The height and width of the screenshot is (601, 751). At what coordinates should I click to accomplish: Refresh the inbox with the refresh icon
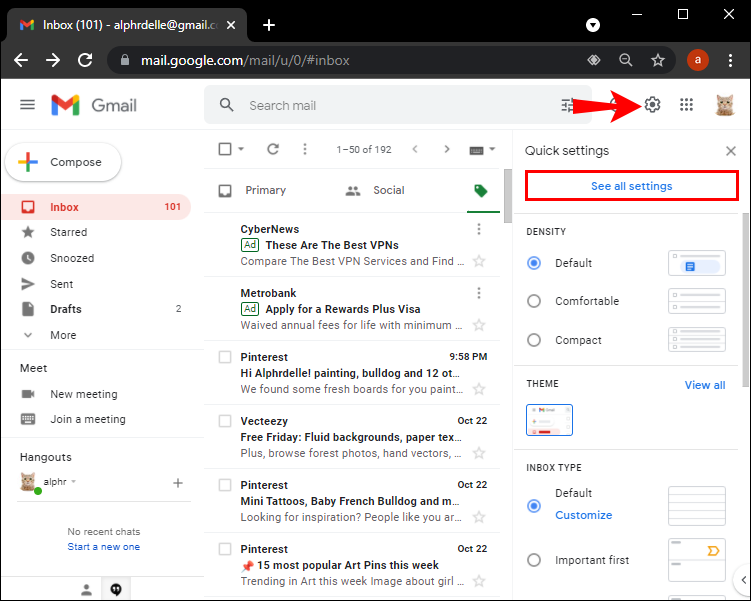(273, 149)
